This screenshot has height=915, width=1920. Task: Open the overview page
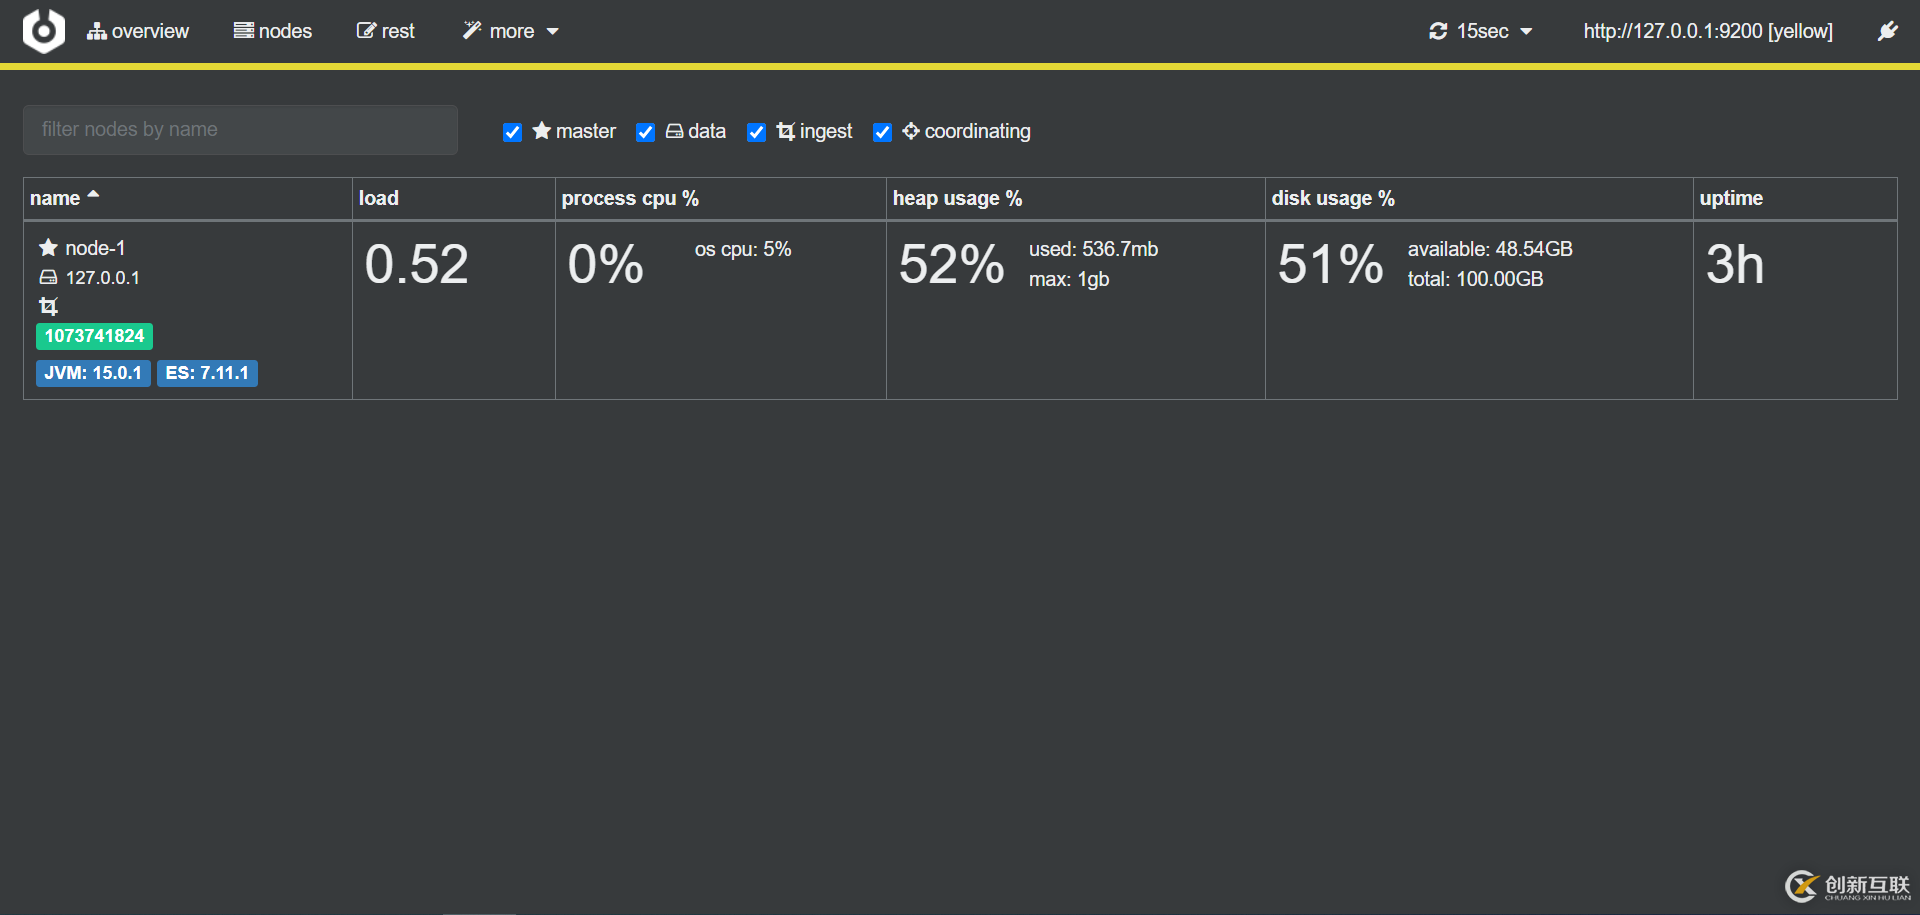point(138,31)
